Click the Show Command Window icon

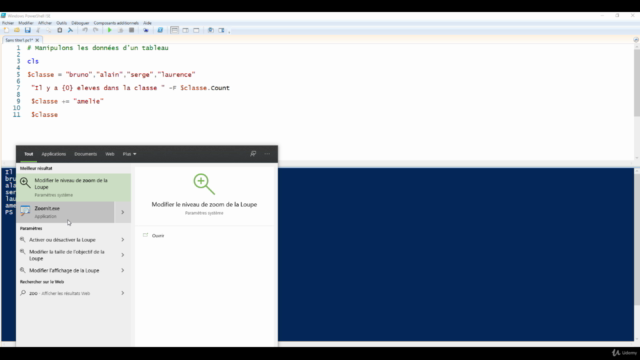[x=211, y=30]
